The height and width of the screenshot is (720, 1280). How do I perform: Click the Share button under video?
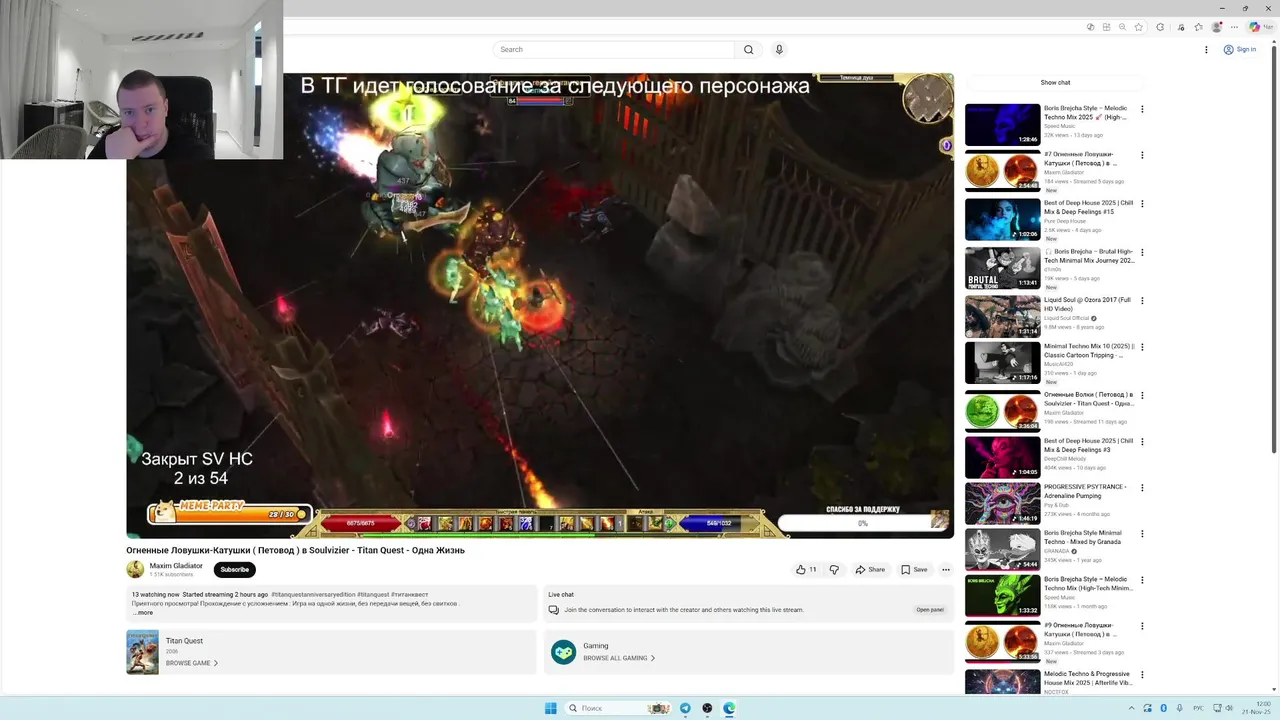(870, 569)
